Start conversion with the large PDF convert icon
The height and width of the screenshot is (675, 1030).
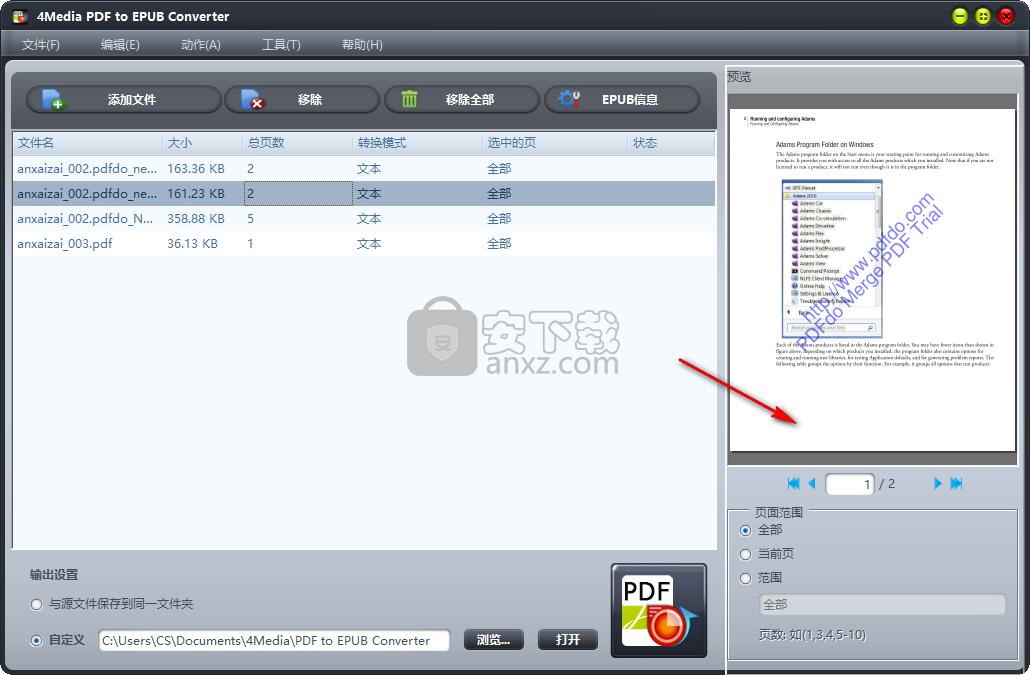[659, 610]
